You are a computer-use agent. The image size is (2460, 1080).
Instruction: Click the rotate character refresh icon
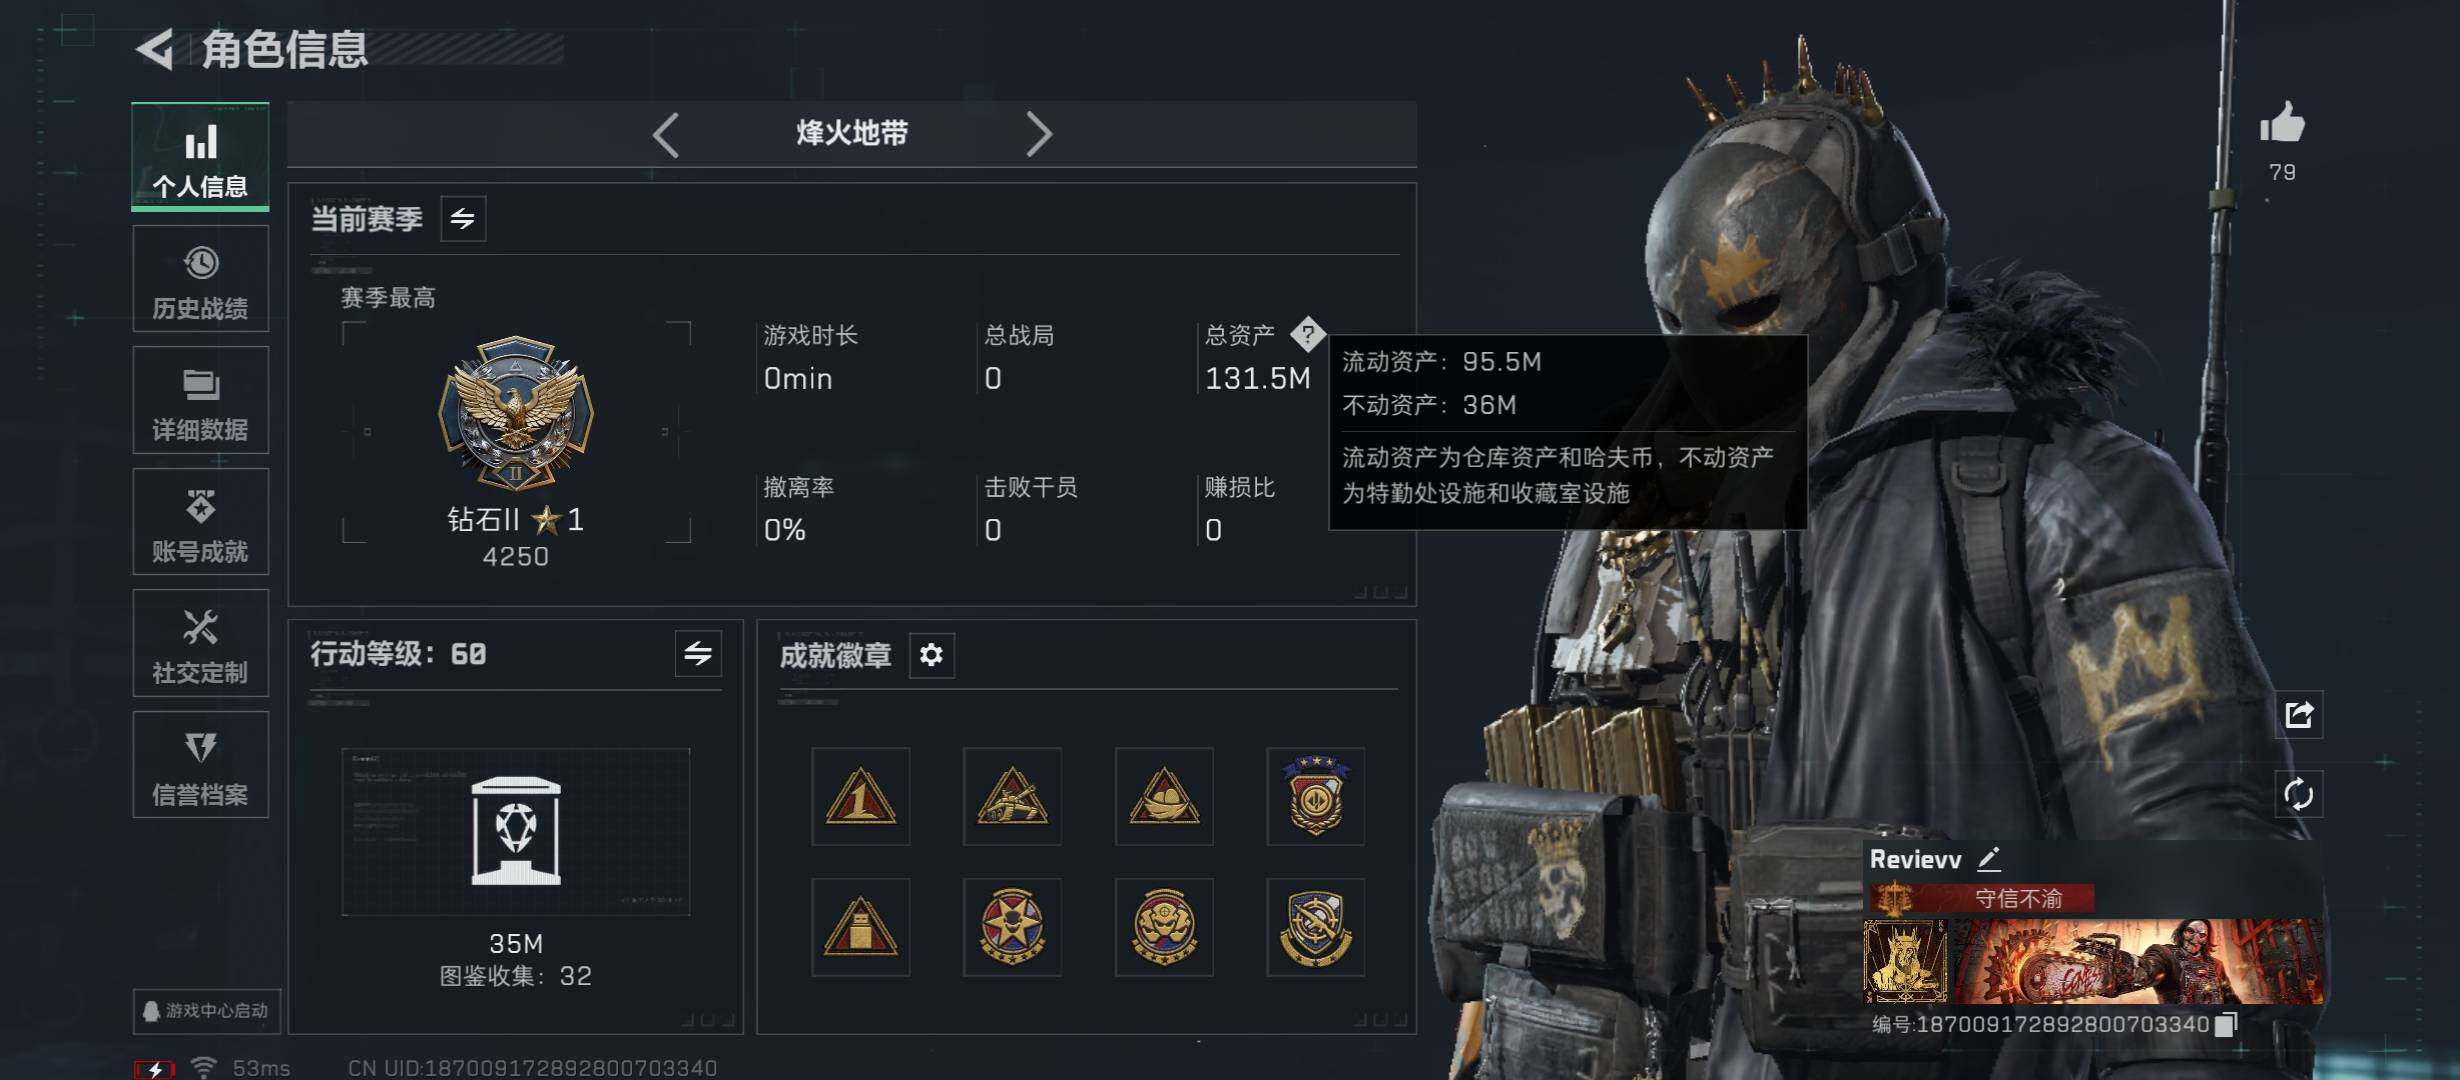click(x=2298, y=794)
